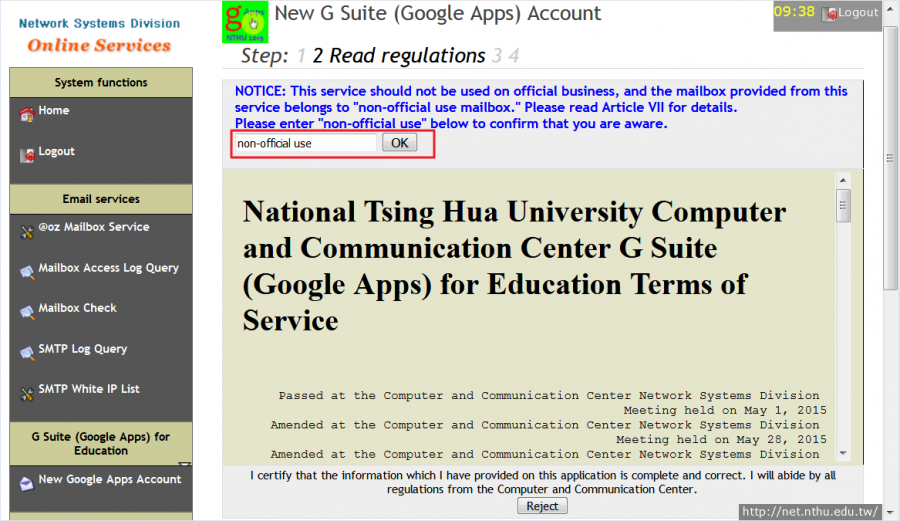Click the regulations text scrollbar thumb

(844, 205)
